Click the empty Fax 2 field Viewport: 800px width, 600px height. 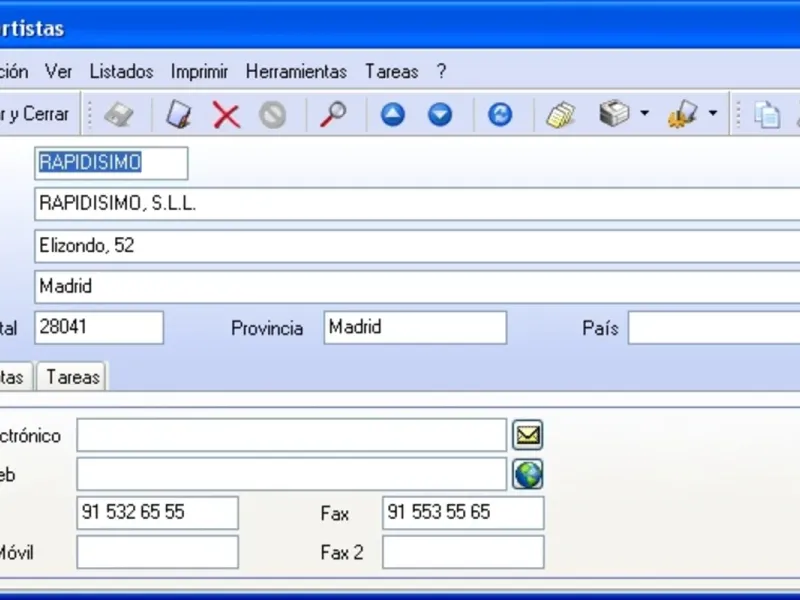(463, 552)
